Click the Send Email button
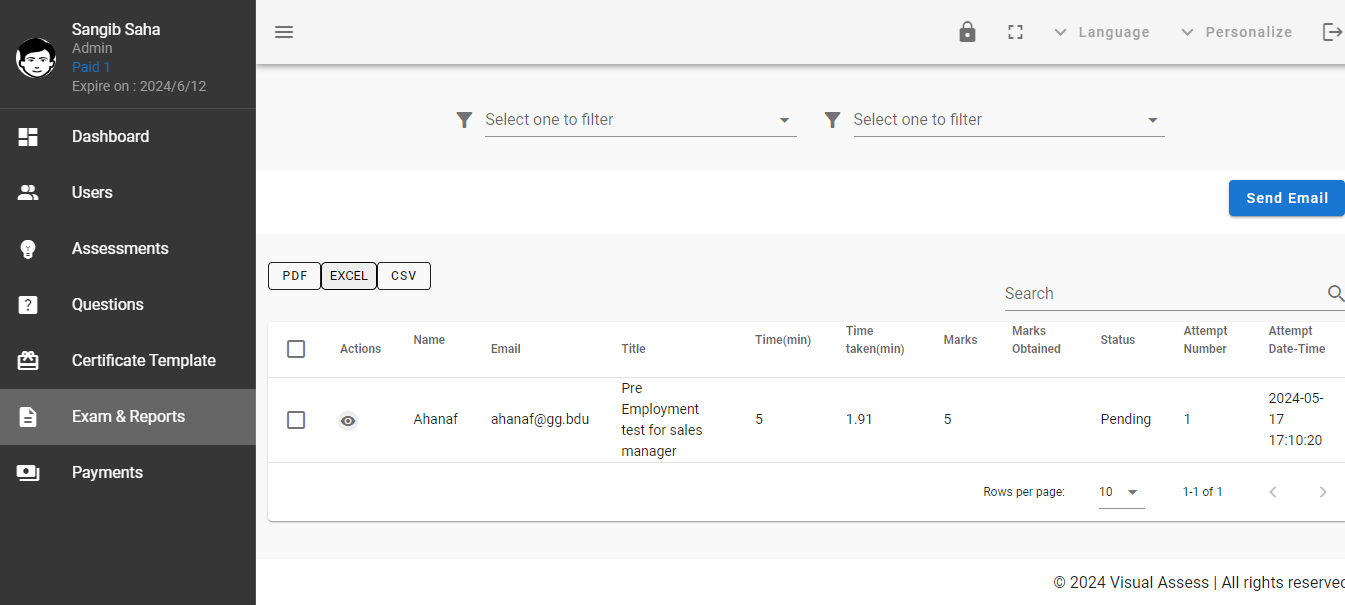This screenshot has height=605, width=1345. click(x=1286, y=197)
